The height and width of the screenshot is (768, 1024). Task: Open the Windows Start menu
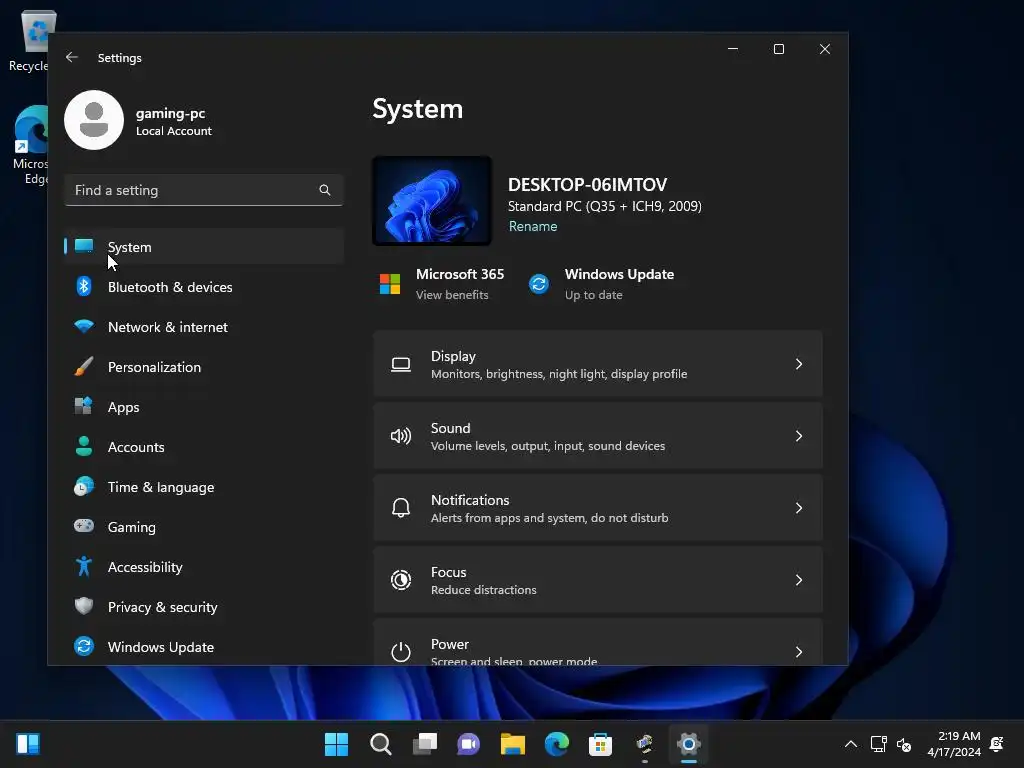(336, 744)
